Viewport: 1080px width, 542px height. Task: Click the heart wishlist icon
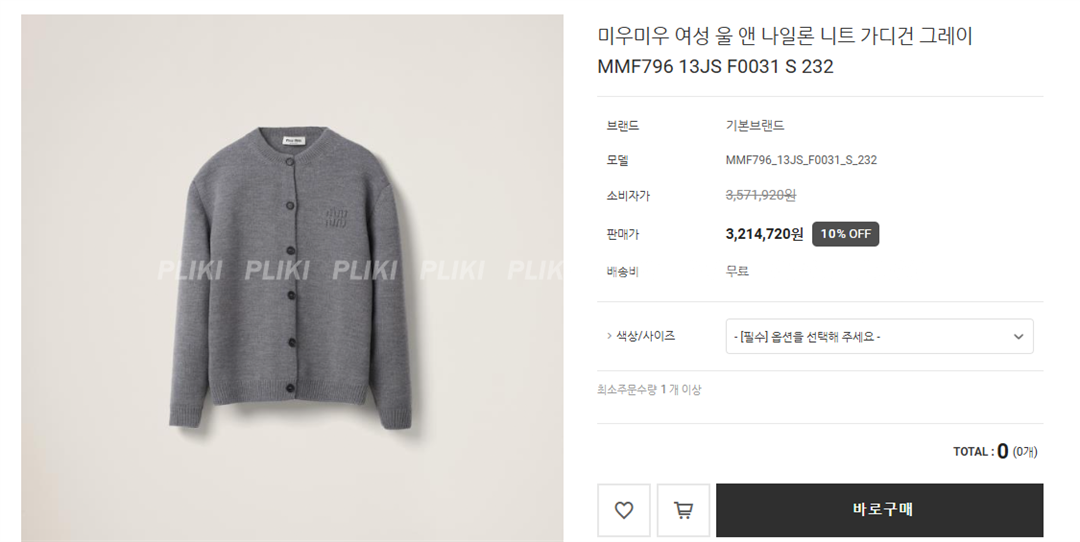click(x=623, y=510)
